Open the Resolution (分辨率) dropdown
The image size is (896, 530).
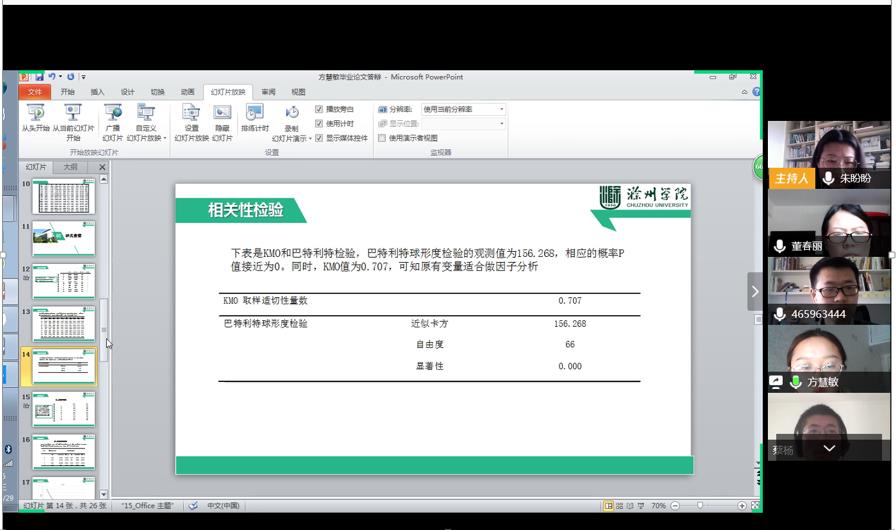point(502,109)
